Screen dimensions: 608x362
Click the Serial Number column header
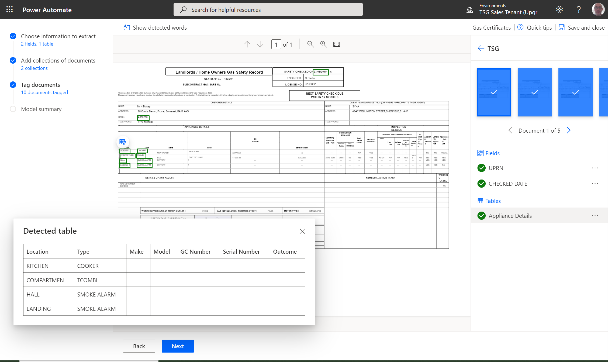pyautogui.click(x=241, y=252)
